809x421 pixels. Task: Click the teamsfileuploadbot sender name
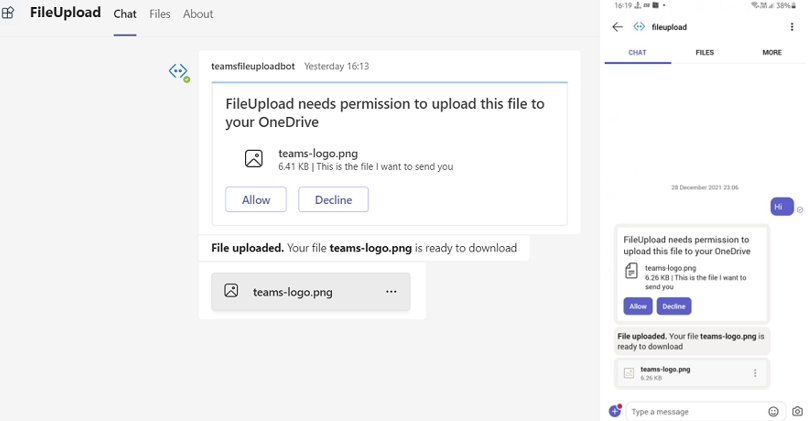pos(253,66)
